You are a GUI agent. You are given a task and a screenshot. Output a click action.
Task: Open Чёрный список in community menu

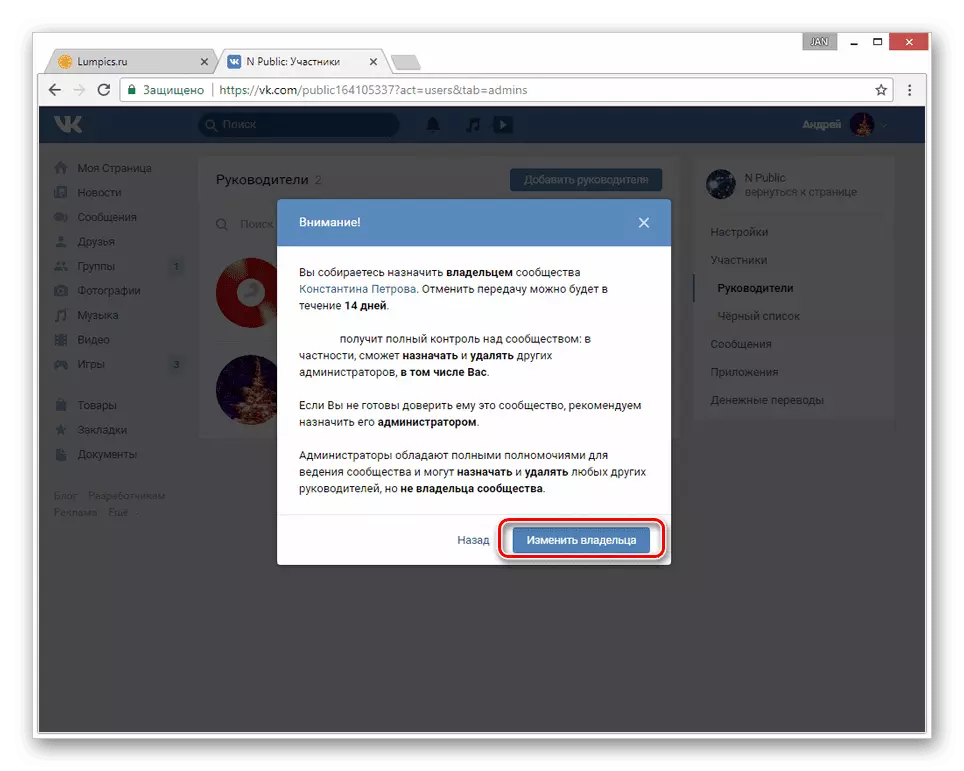[x=758, y=316]
